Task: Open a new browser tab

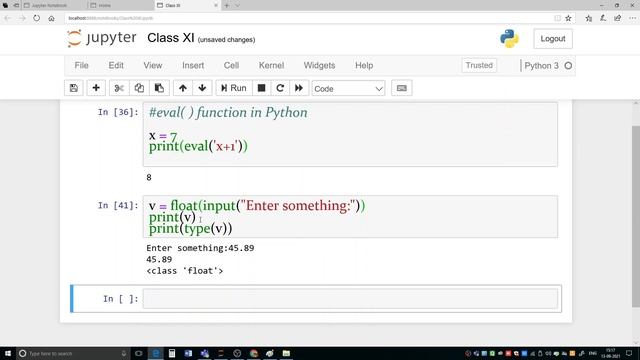Action: tap(227, 5)
